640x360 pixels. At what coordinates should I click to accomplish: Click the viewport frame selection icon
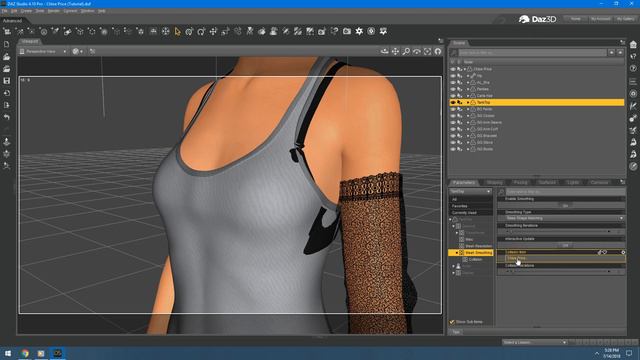point(427,51)
